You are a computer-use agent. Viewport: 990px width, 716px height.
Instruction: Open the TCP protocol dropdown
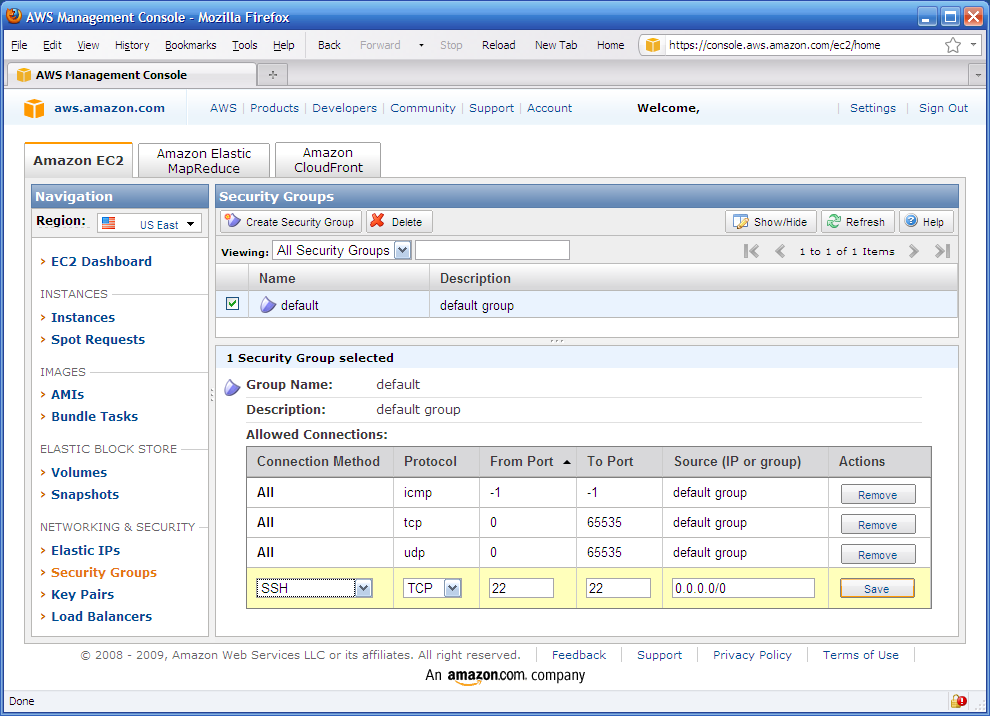tap(432, 588)
